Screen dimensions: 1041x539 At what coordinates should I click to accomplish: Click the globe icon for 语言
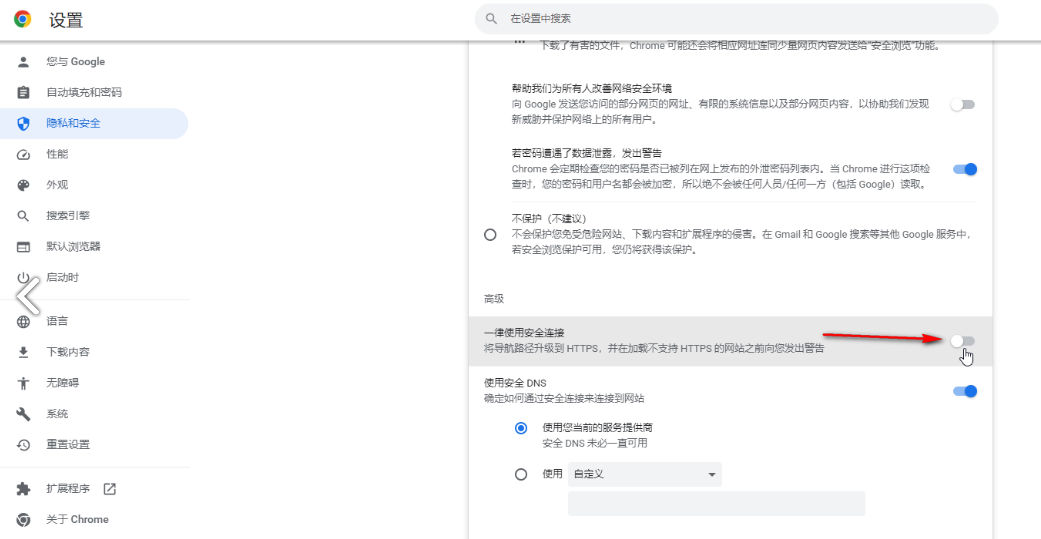coord(23,322)
